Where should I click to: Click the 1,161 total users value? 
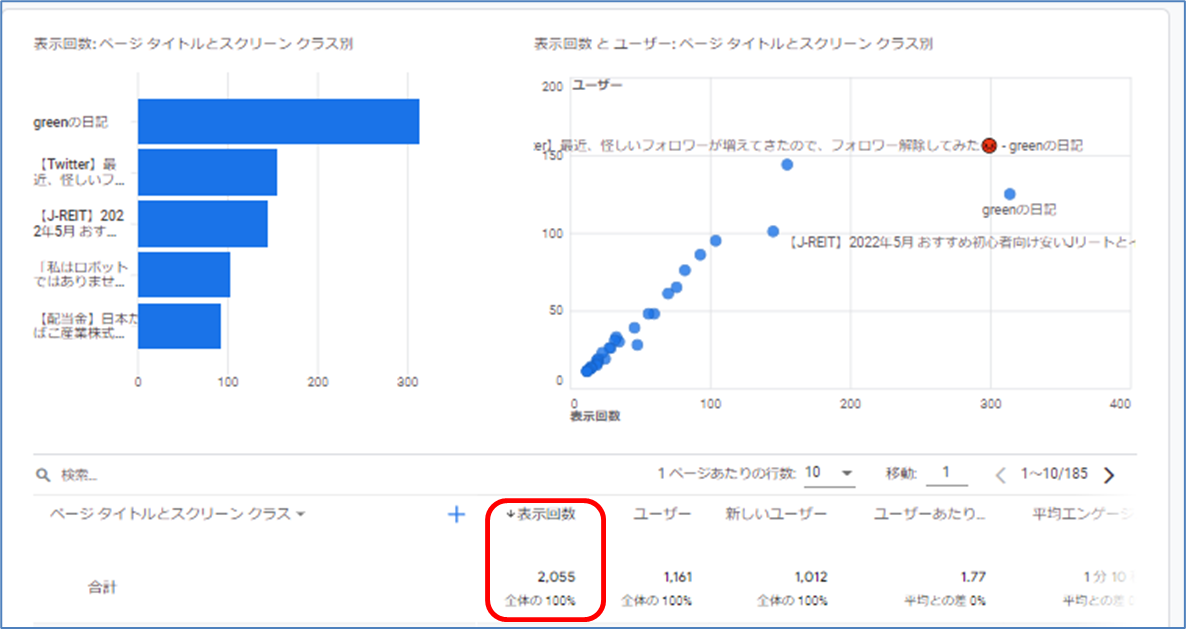678,578
